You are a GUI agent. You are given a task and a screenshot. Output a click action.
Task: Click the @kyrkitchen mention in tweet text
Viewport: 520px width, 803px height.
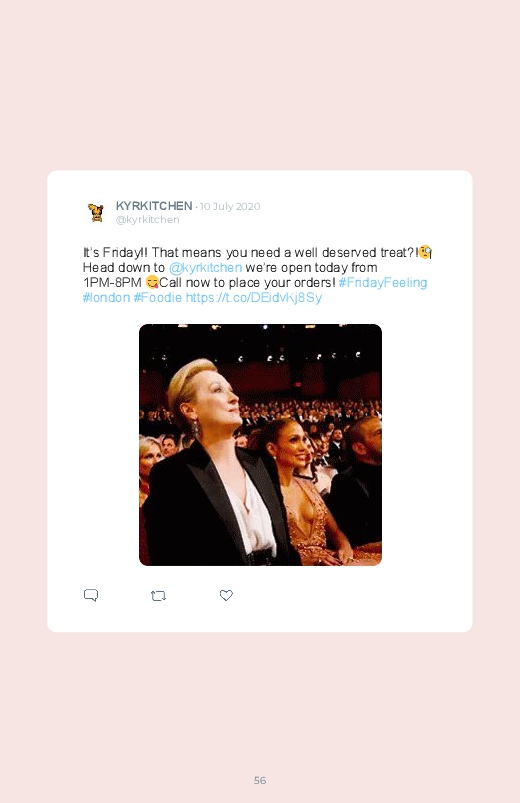click(205, 267)
